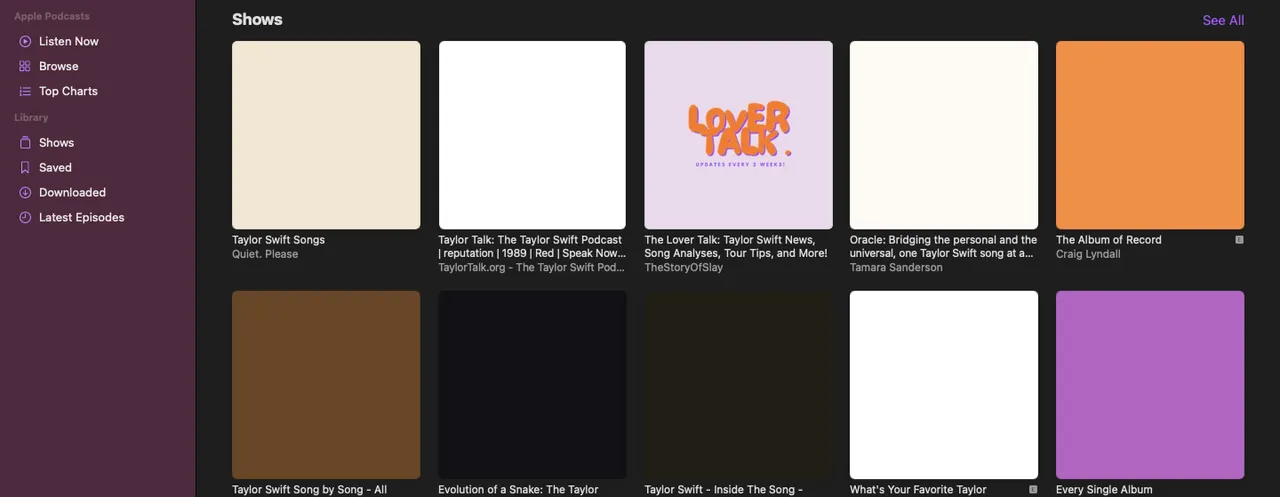This screenshot has height=497, width=1280.
Task: Click the Downloaded arrow icon
Action: [x=25, y=192]
